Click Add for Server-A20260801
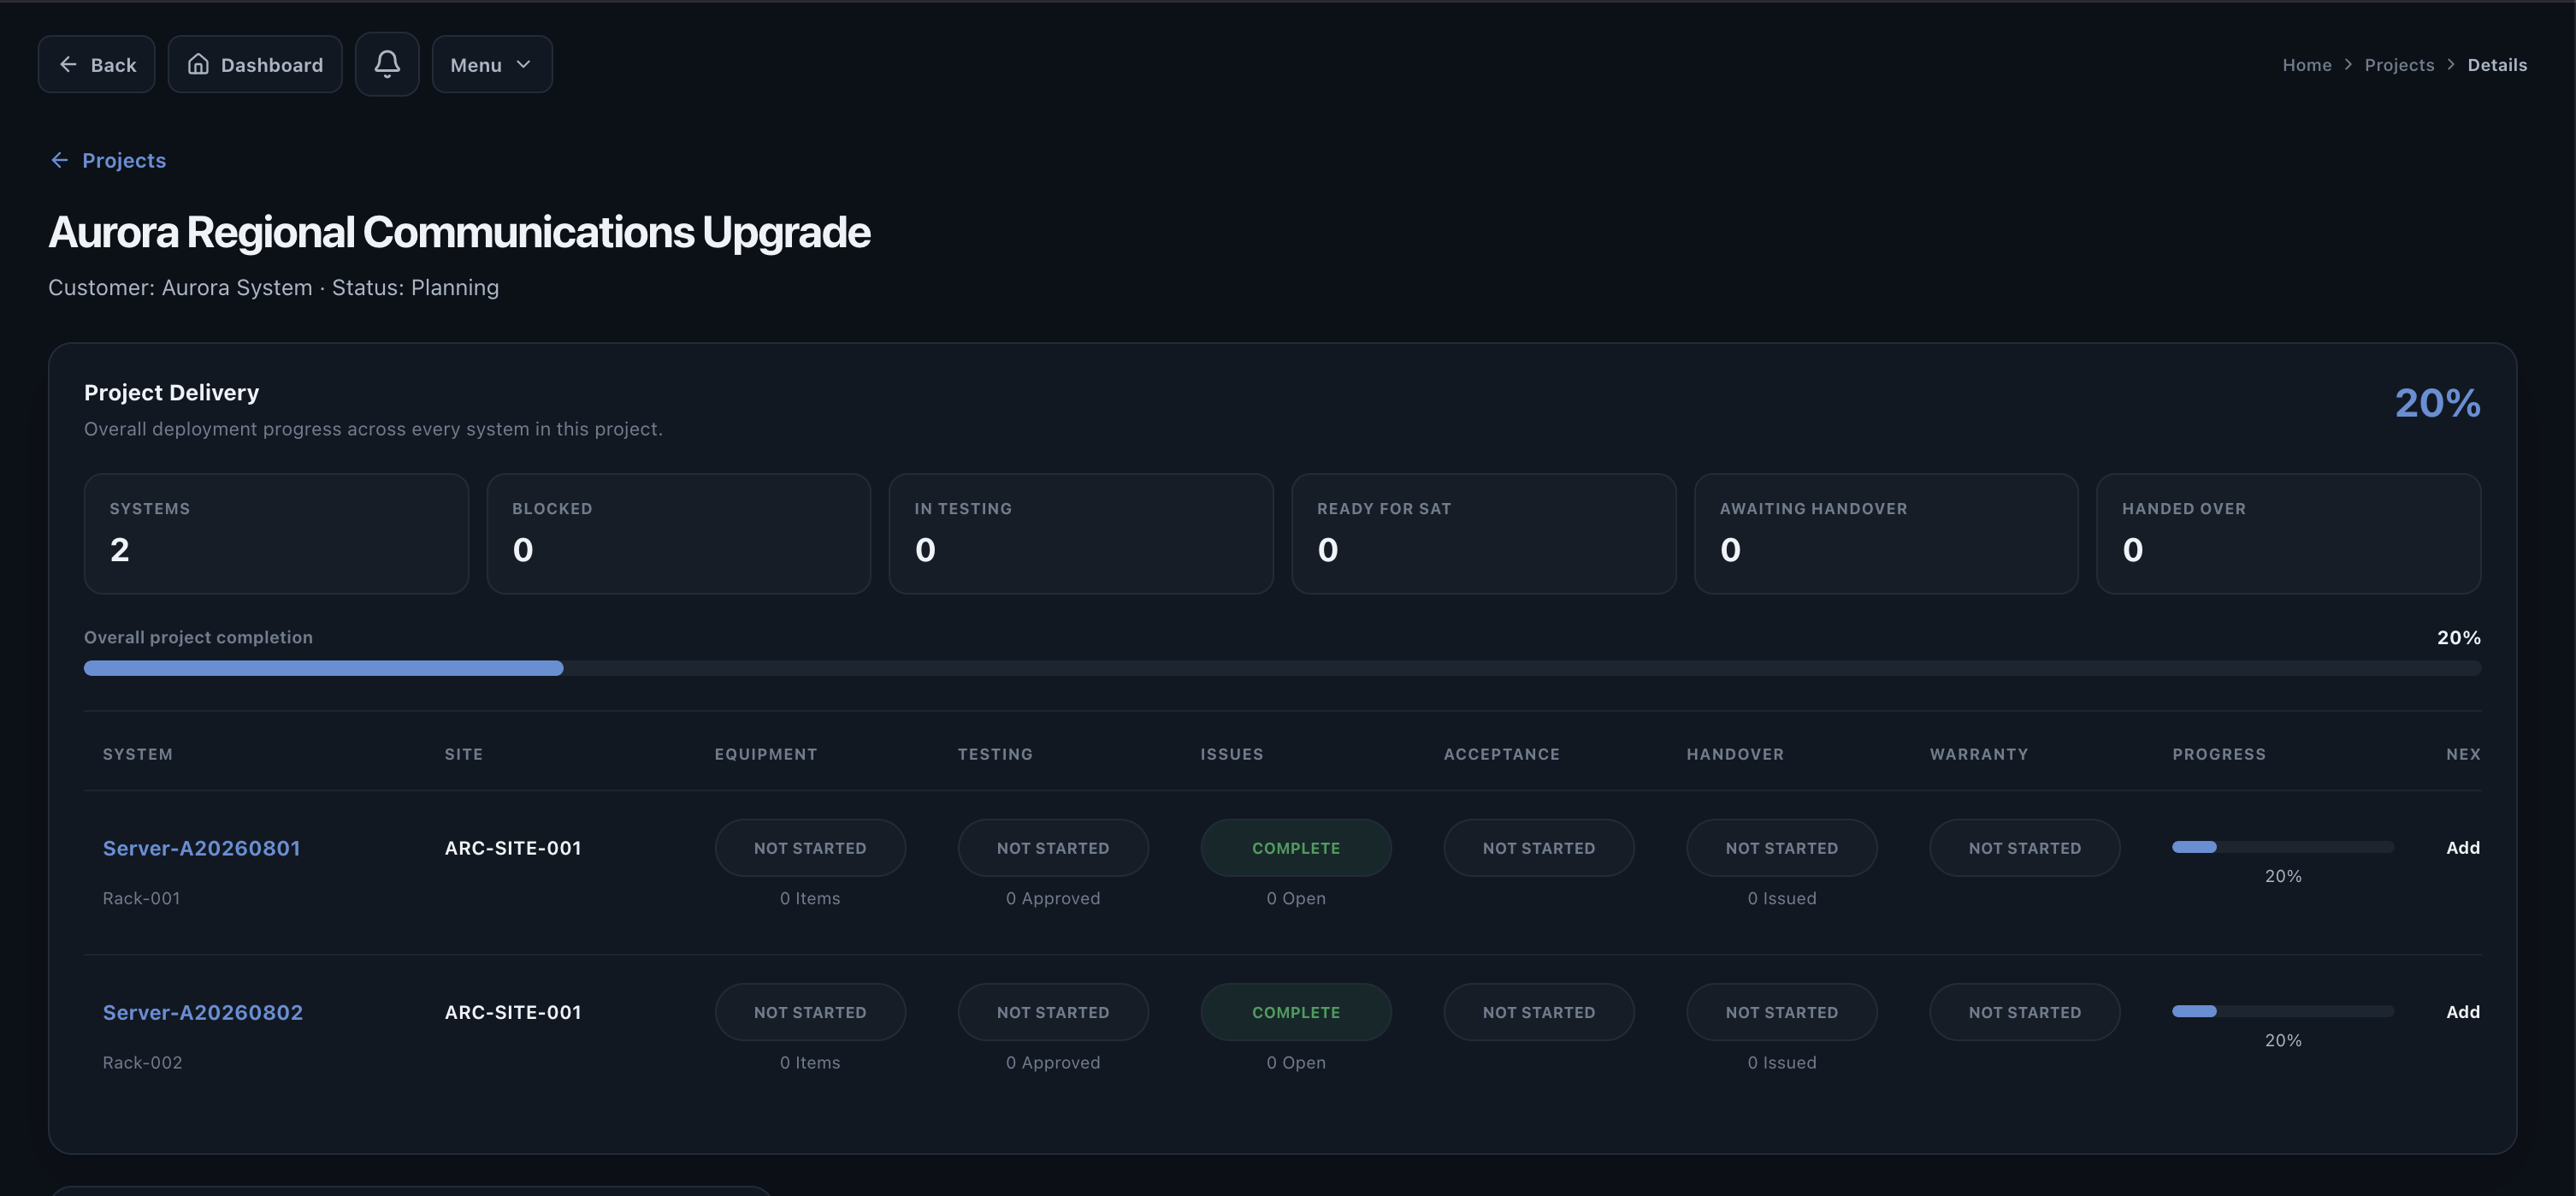Screen dimensions: 2576x1196 point(2462,848)
